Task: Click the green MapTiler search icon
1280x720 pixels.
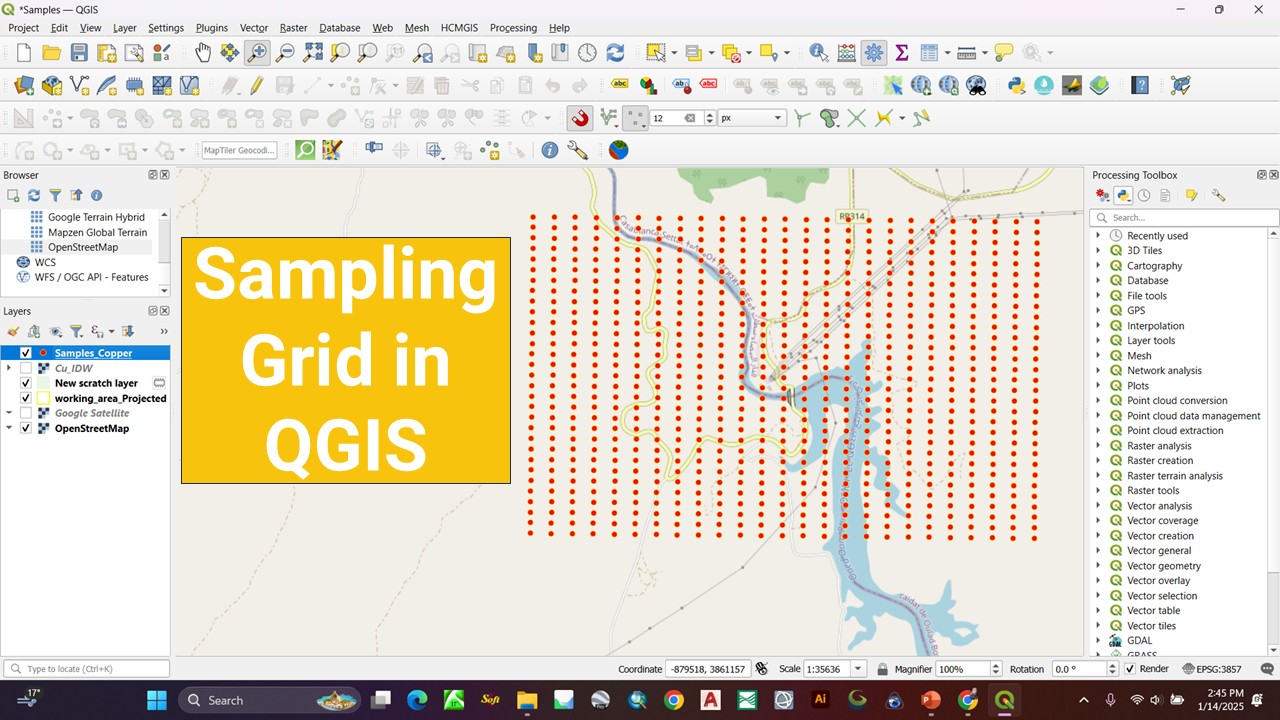Action: coord(305,150)
